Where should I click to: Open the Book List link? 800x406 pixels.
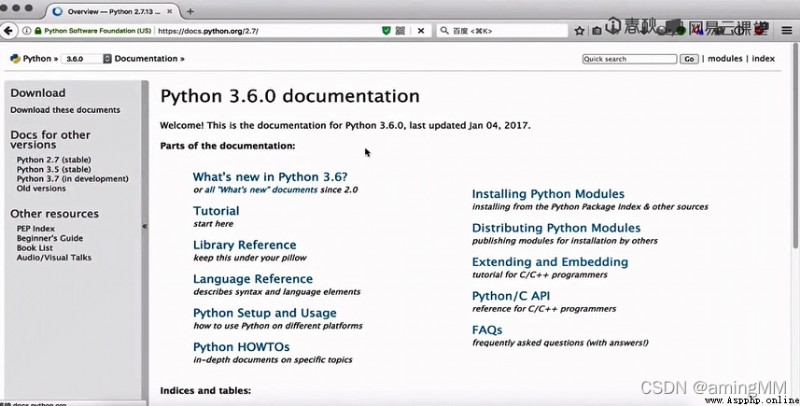pos(35,248)
